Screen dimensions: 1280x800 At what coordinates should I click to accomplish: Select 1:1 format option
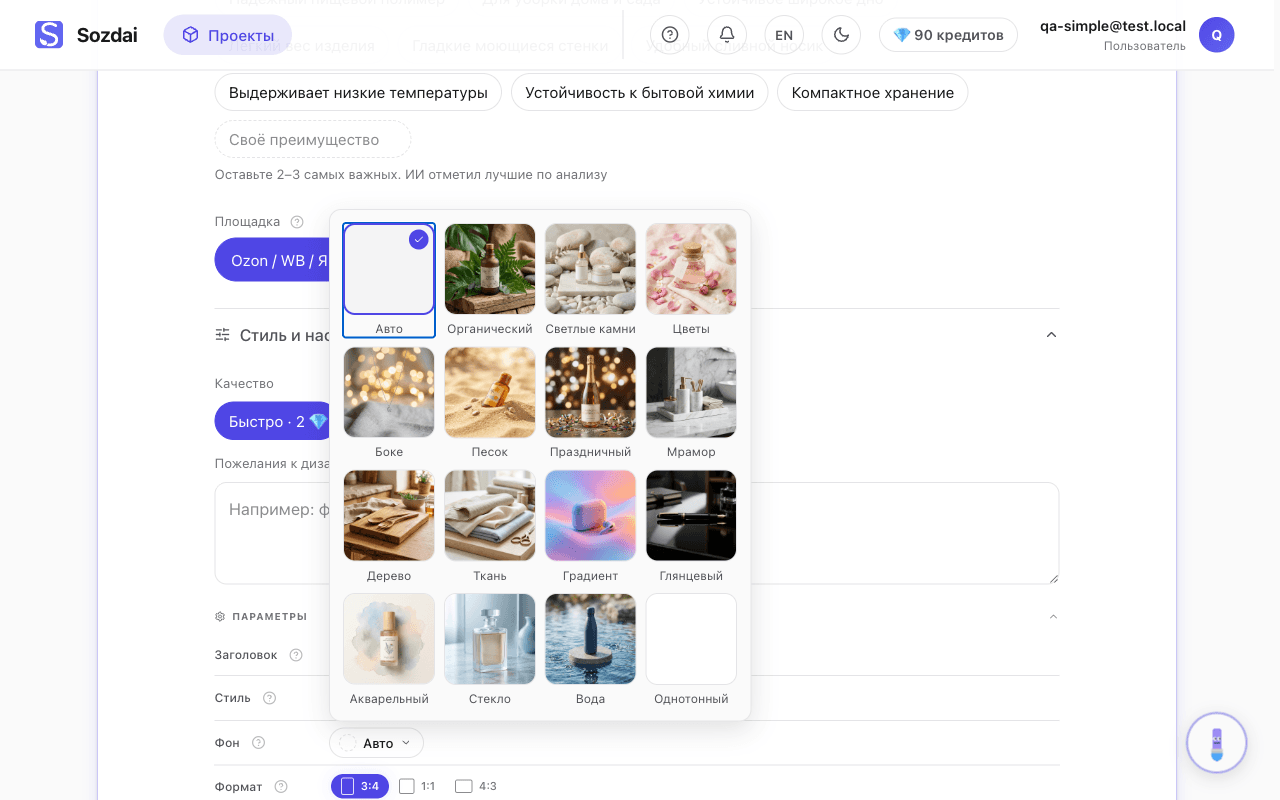pos(417,787)
